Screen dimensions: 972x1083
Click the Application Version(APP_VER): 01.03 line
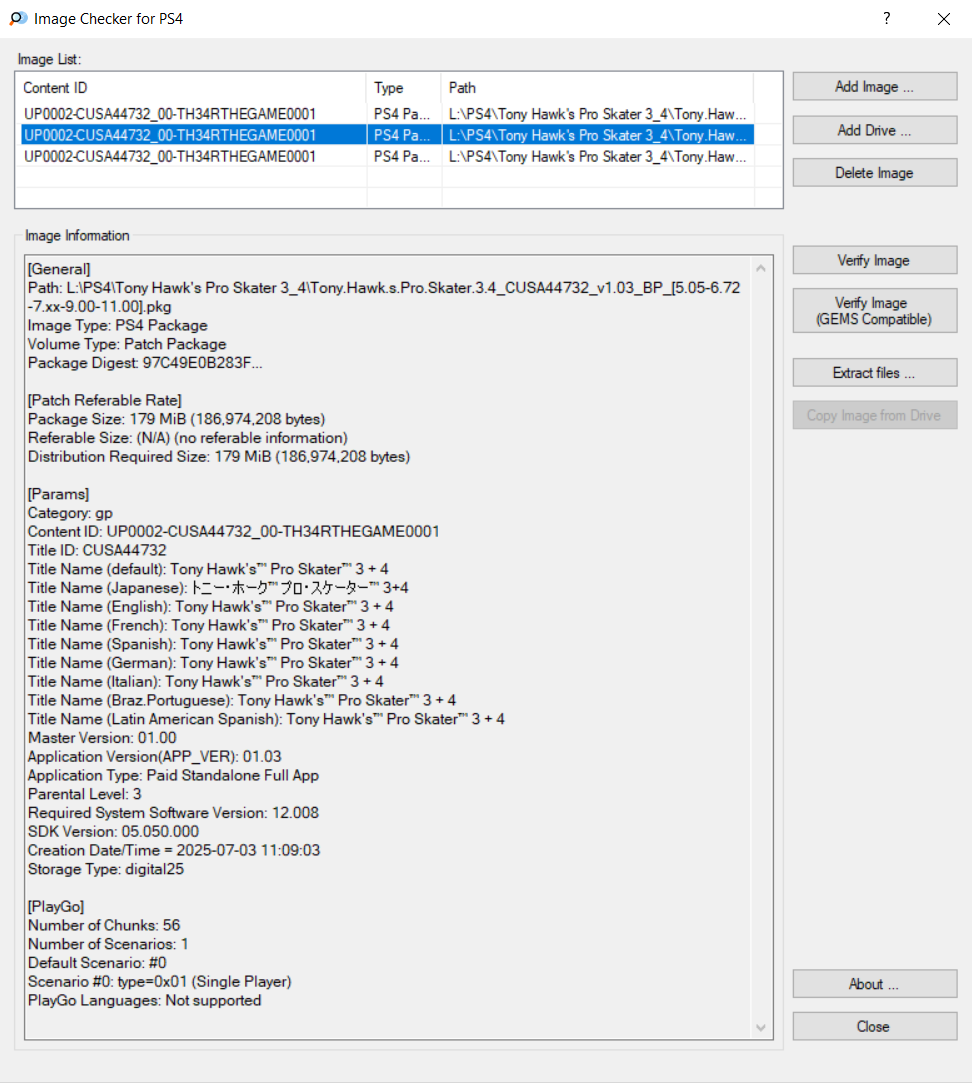coord(155,757)
